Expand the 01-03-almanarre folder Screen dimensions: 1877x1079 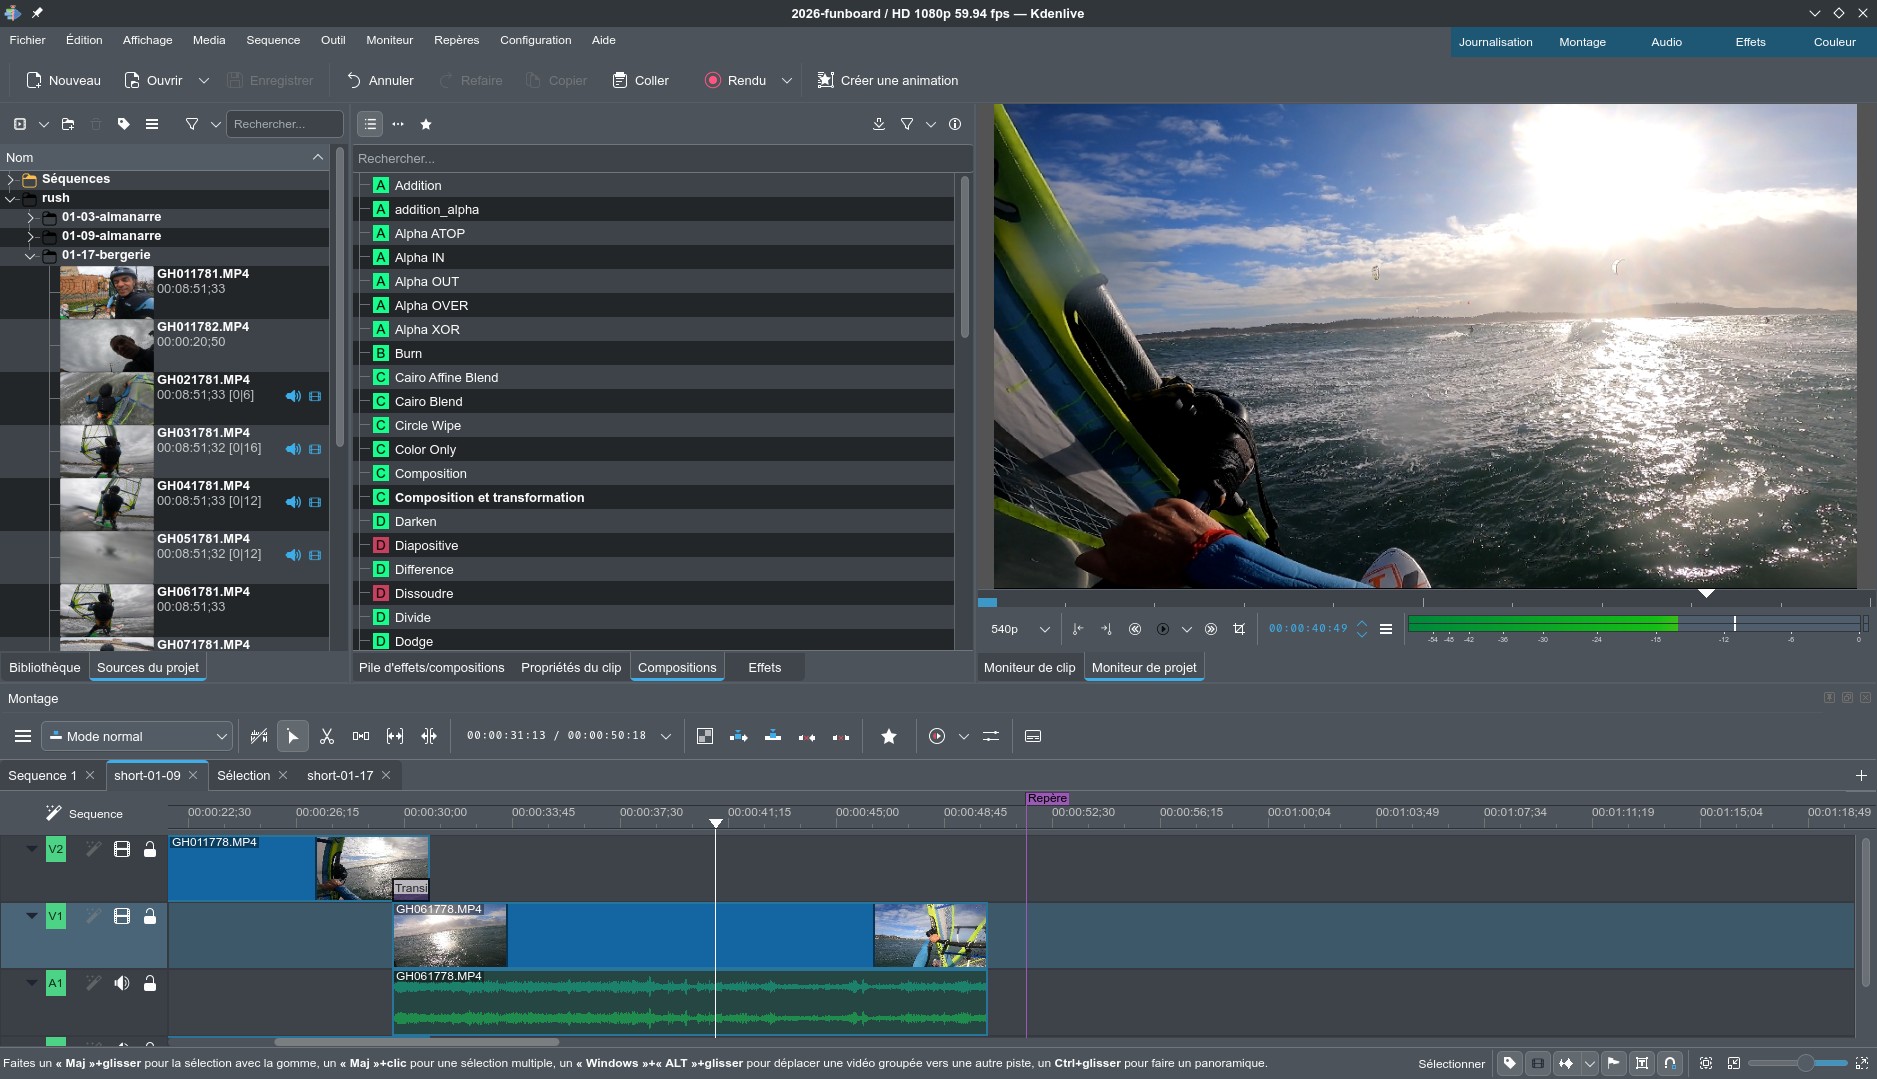[30, 217]
